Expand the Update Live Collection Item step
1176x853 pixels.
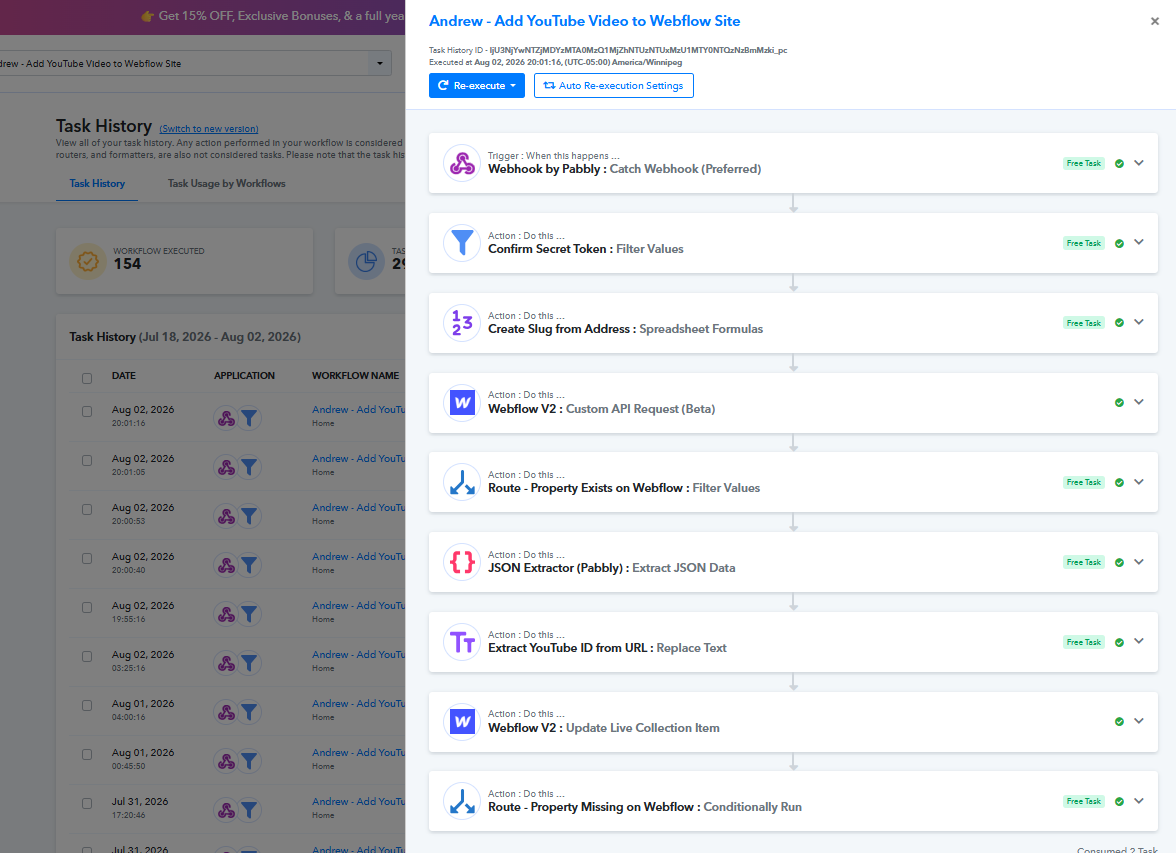click(1138, 721)
